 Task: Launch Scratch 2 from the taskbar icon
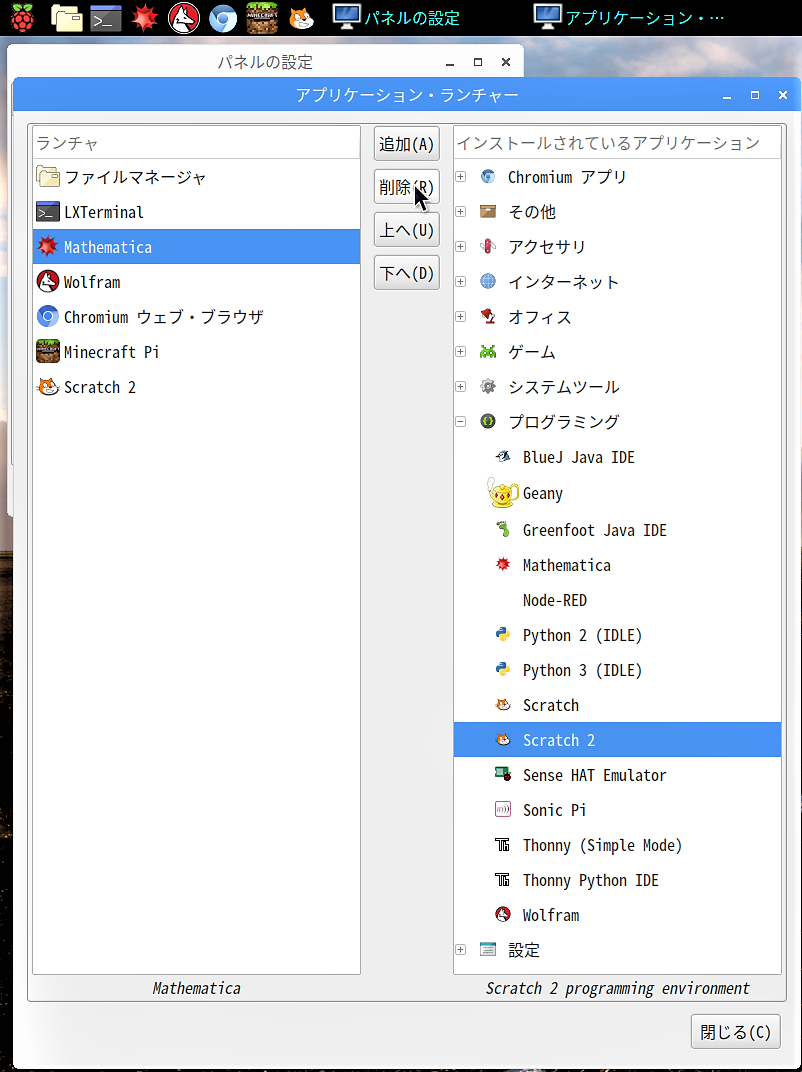[x=301, y=18]
